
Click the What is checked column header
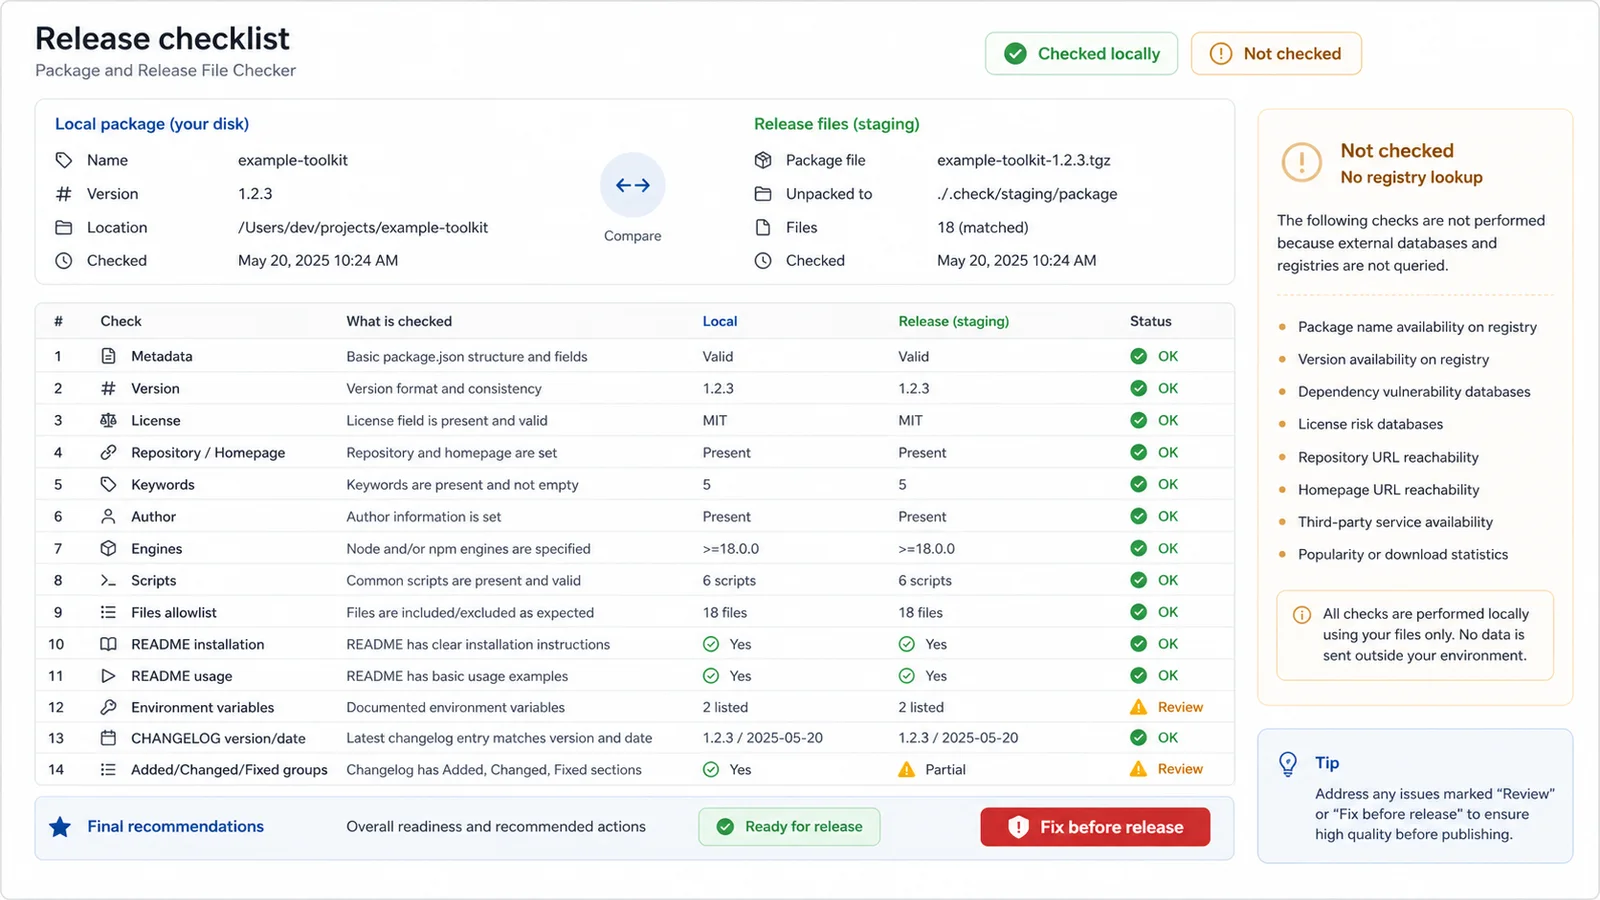click(399, 321)
